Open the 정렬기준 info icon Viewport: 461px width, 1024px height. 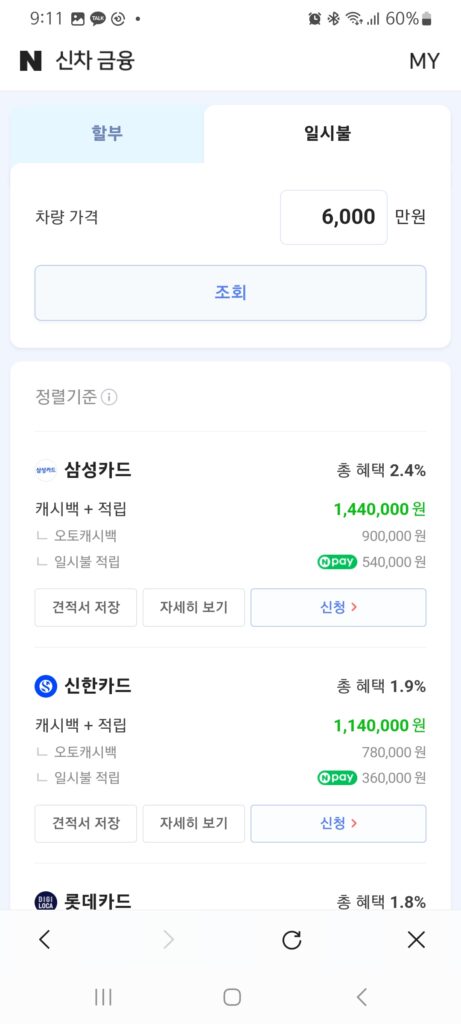[110, 397]
